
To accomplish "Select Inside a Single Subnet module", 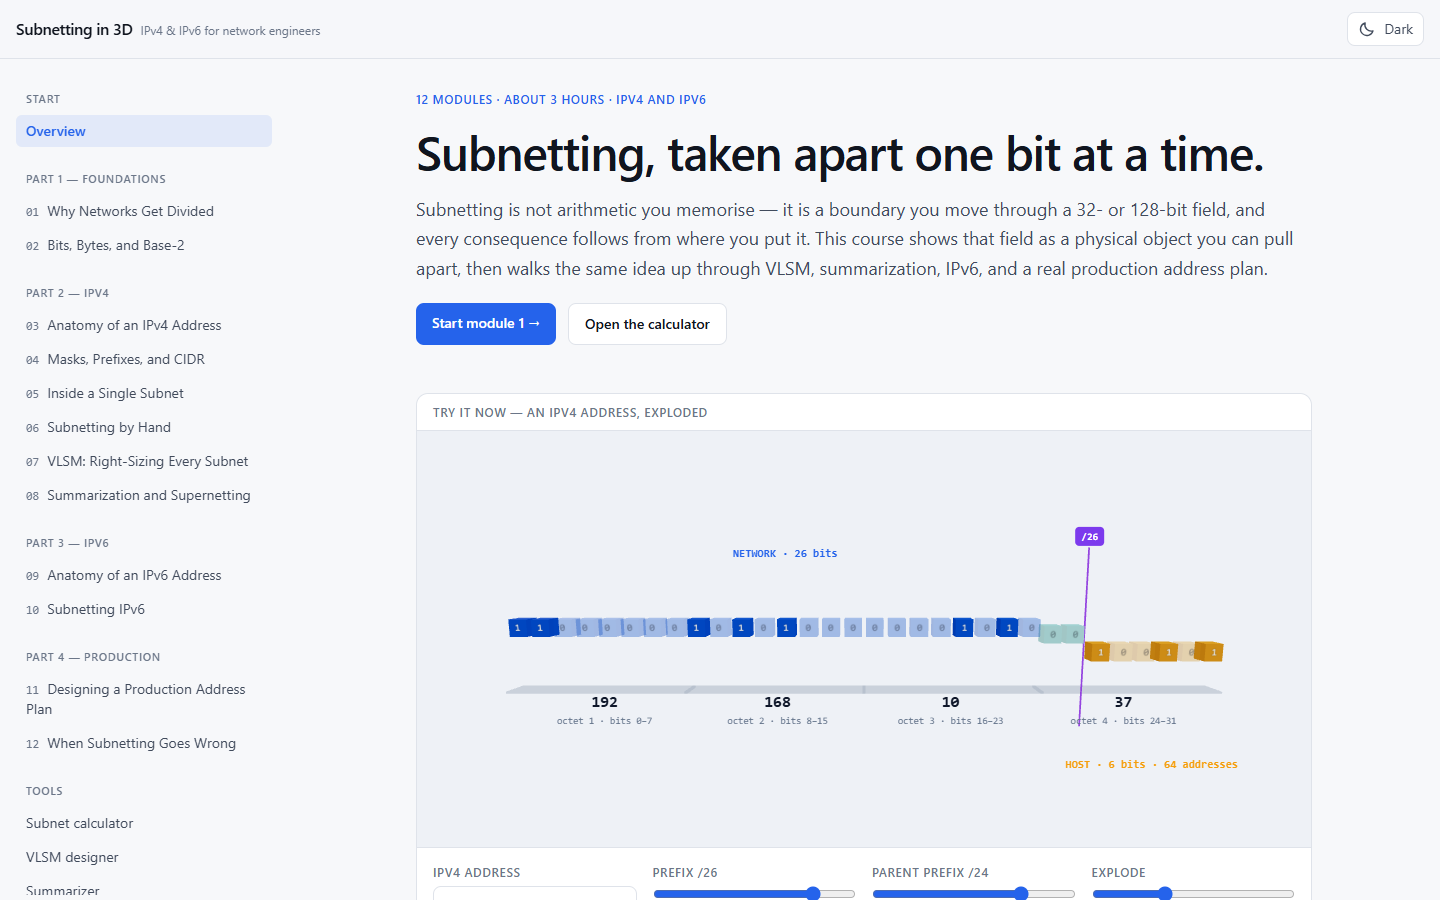I will tap(144, 393).
